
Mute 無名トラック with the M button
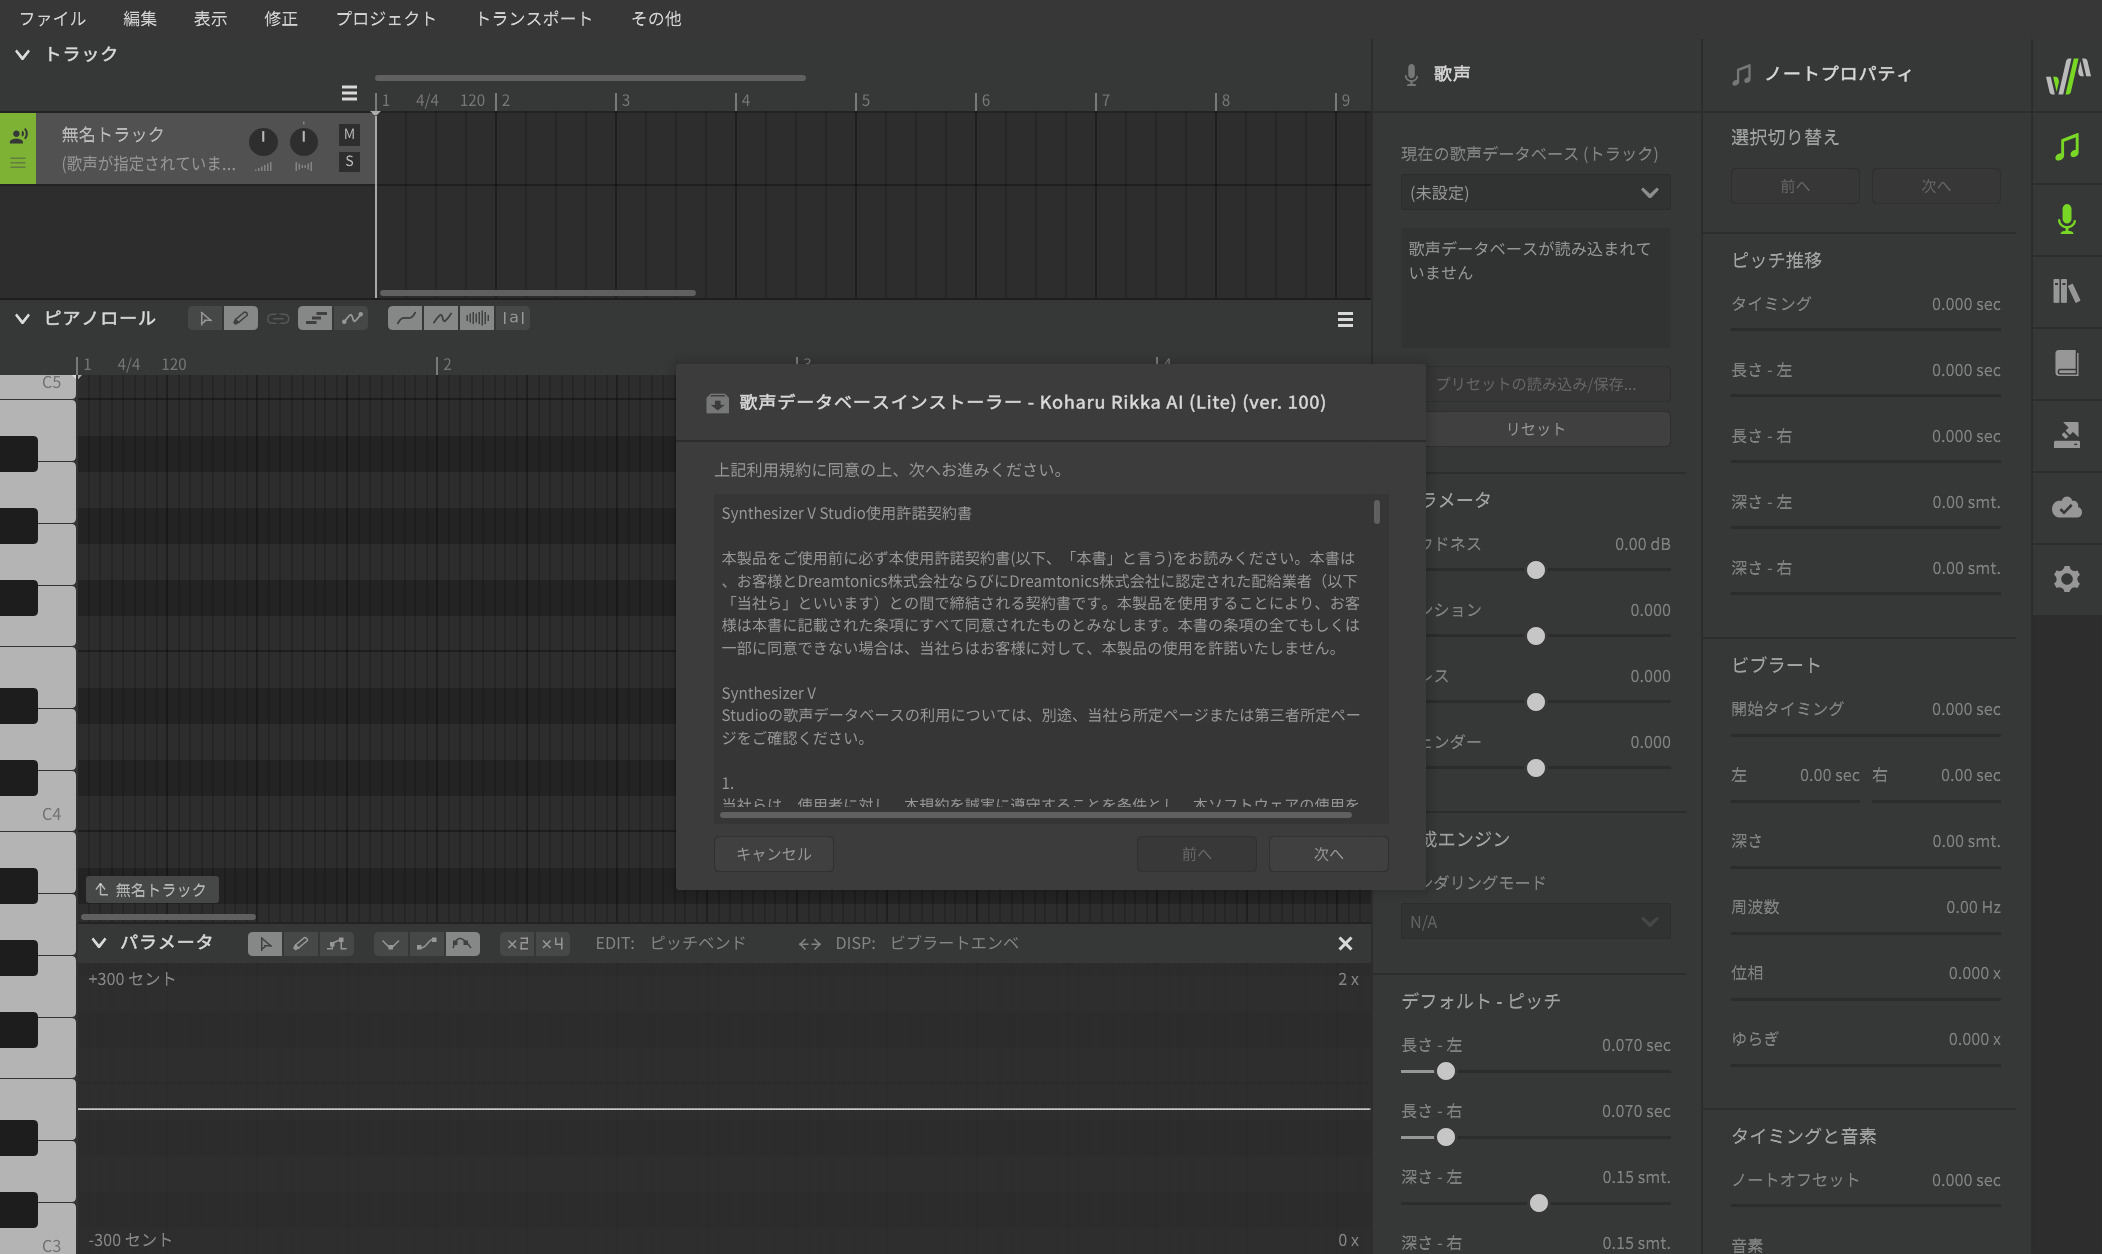(349, 134)
